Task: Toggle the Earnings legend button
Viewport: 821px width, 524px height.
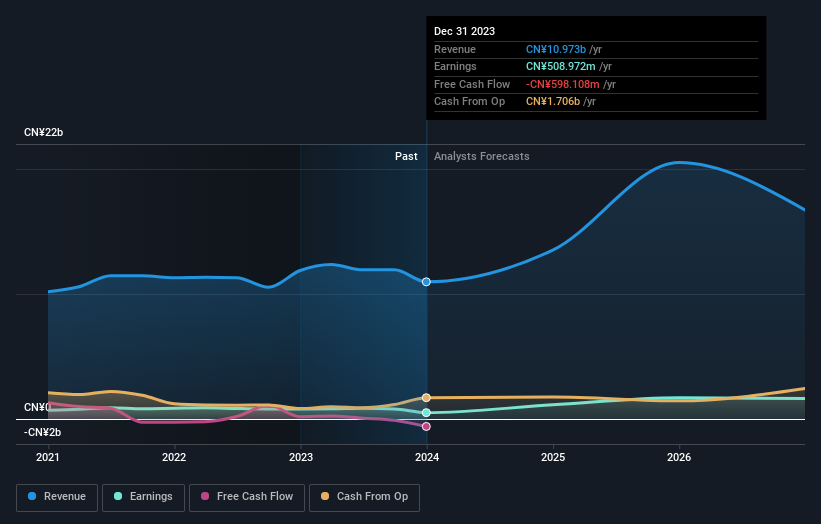Action: (x=143, y=497)
